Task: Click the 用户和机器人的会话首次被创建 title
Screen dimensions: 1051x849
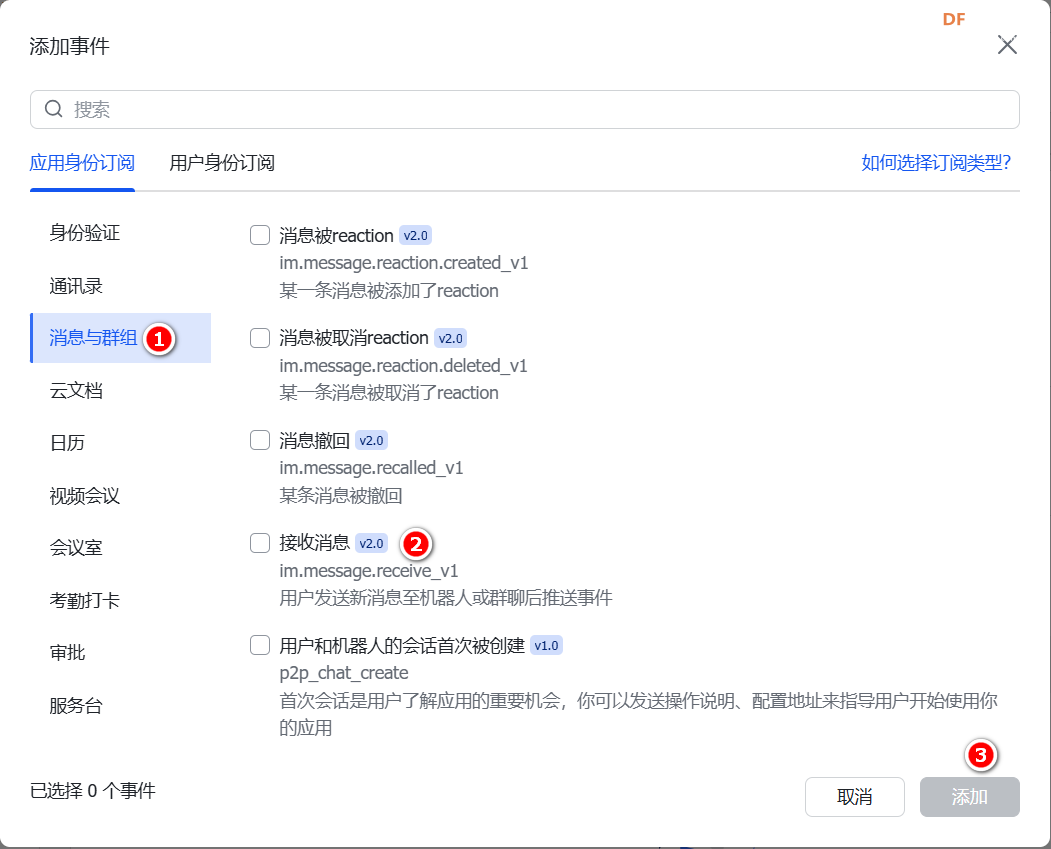Action: pyautogui.click(x=402, y=646)
